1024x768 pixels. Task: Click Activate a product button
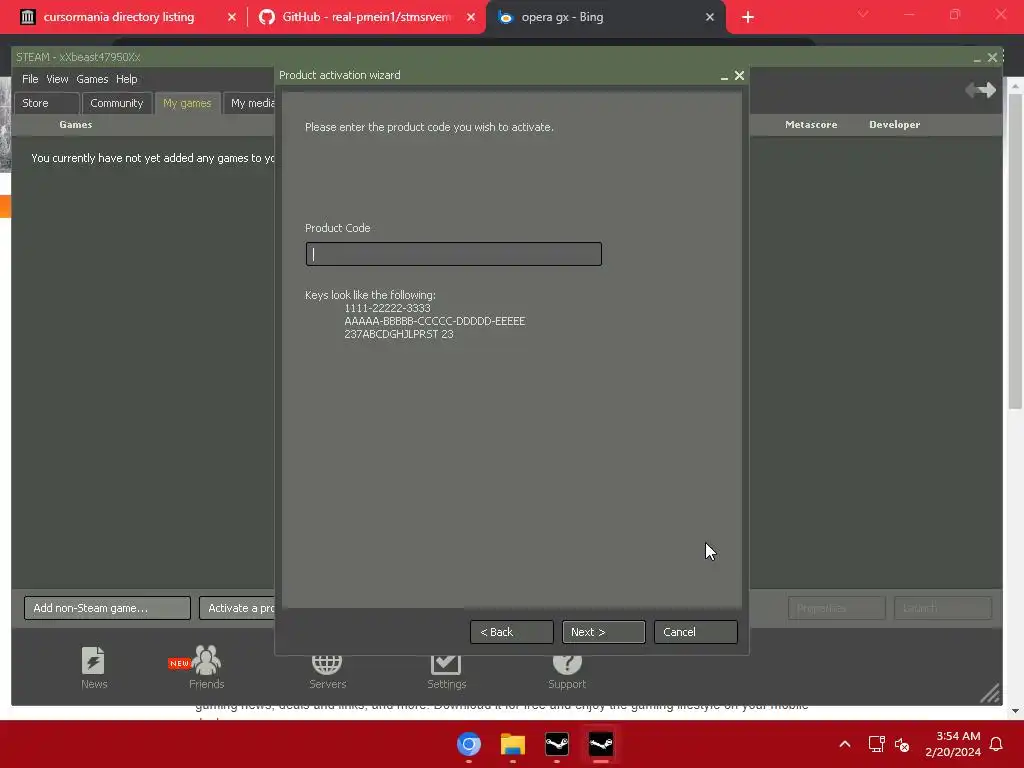click(237, 608)
